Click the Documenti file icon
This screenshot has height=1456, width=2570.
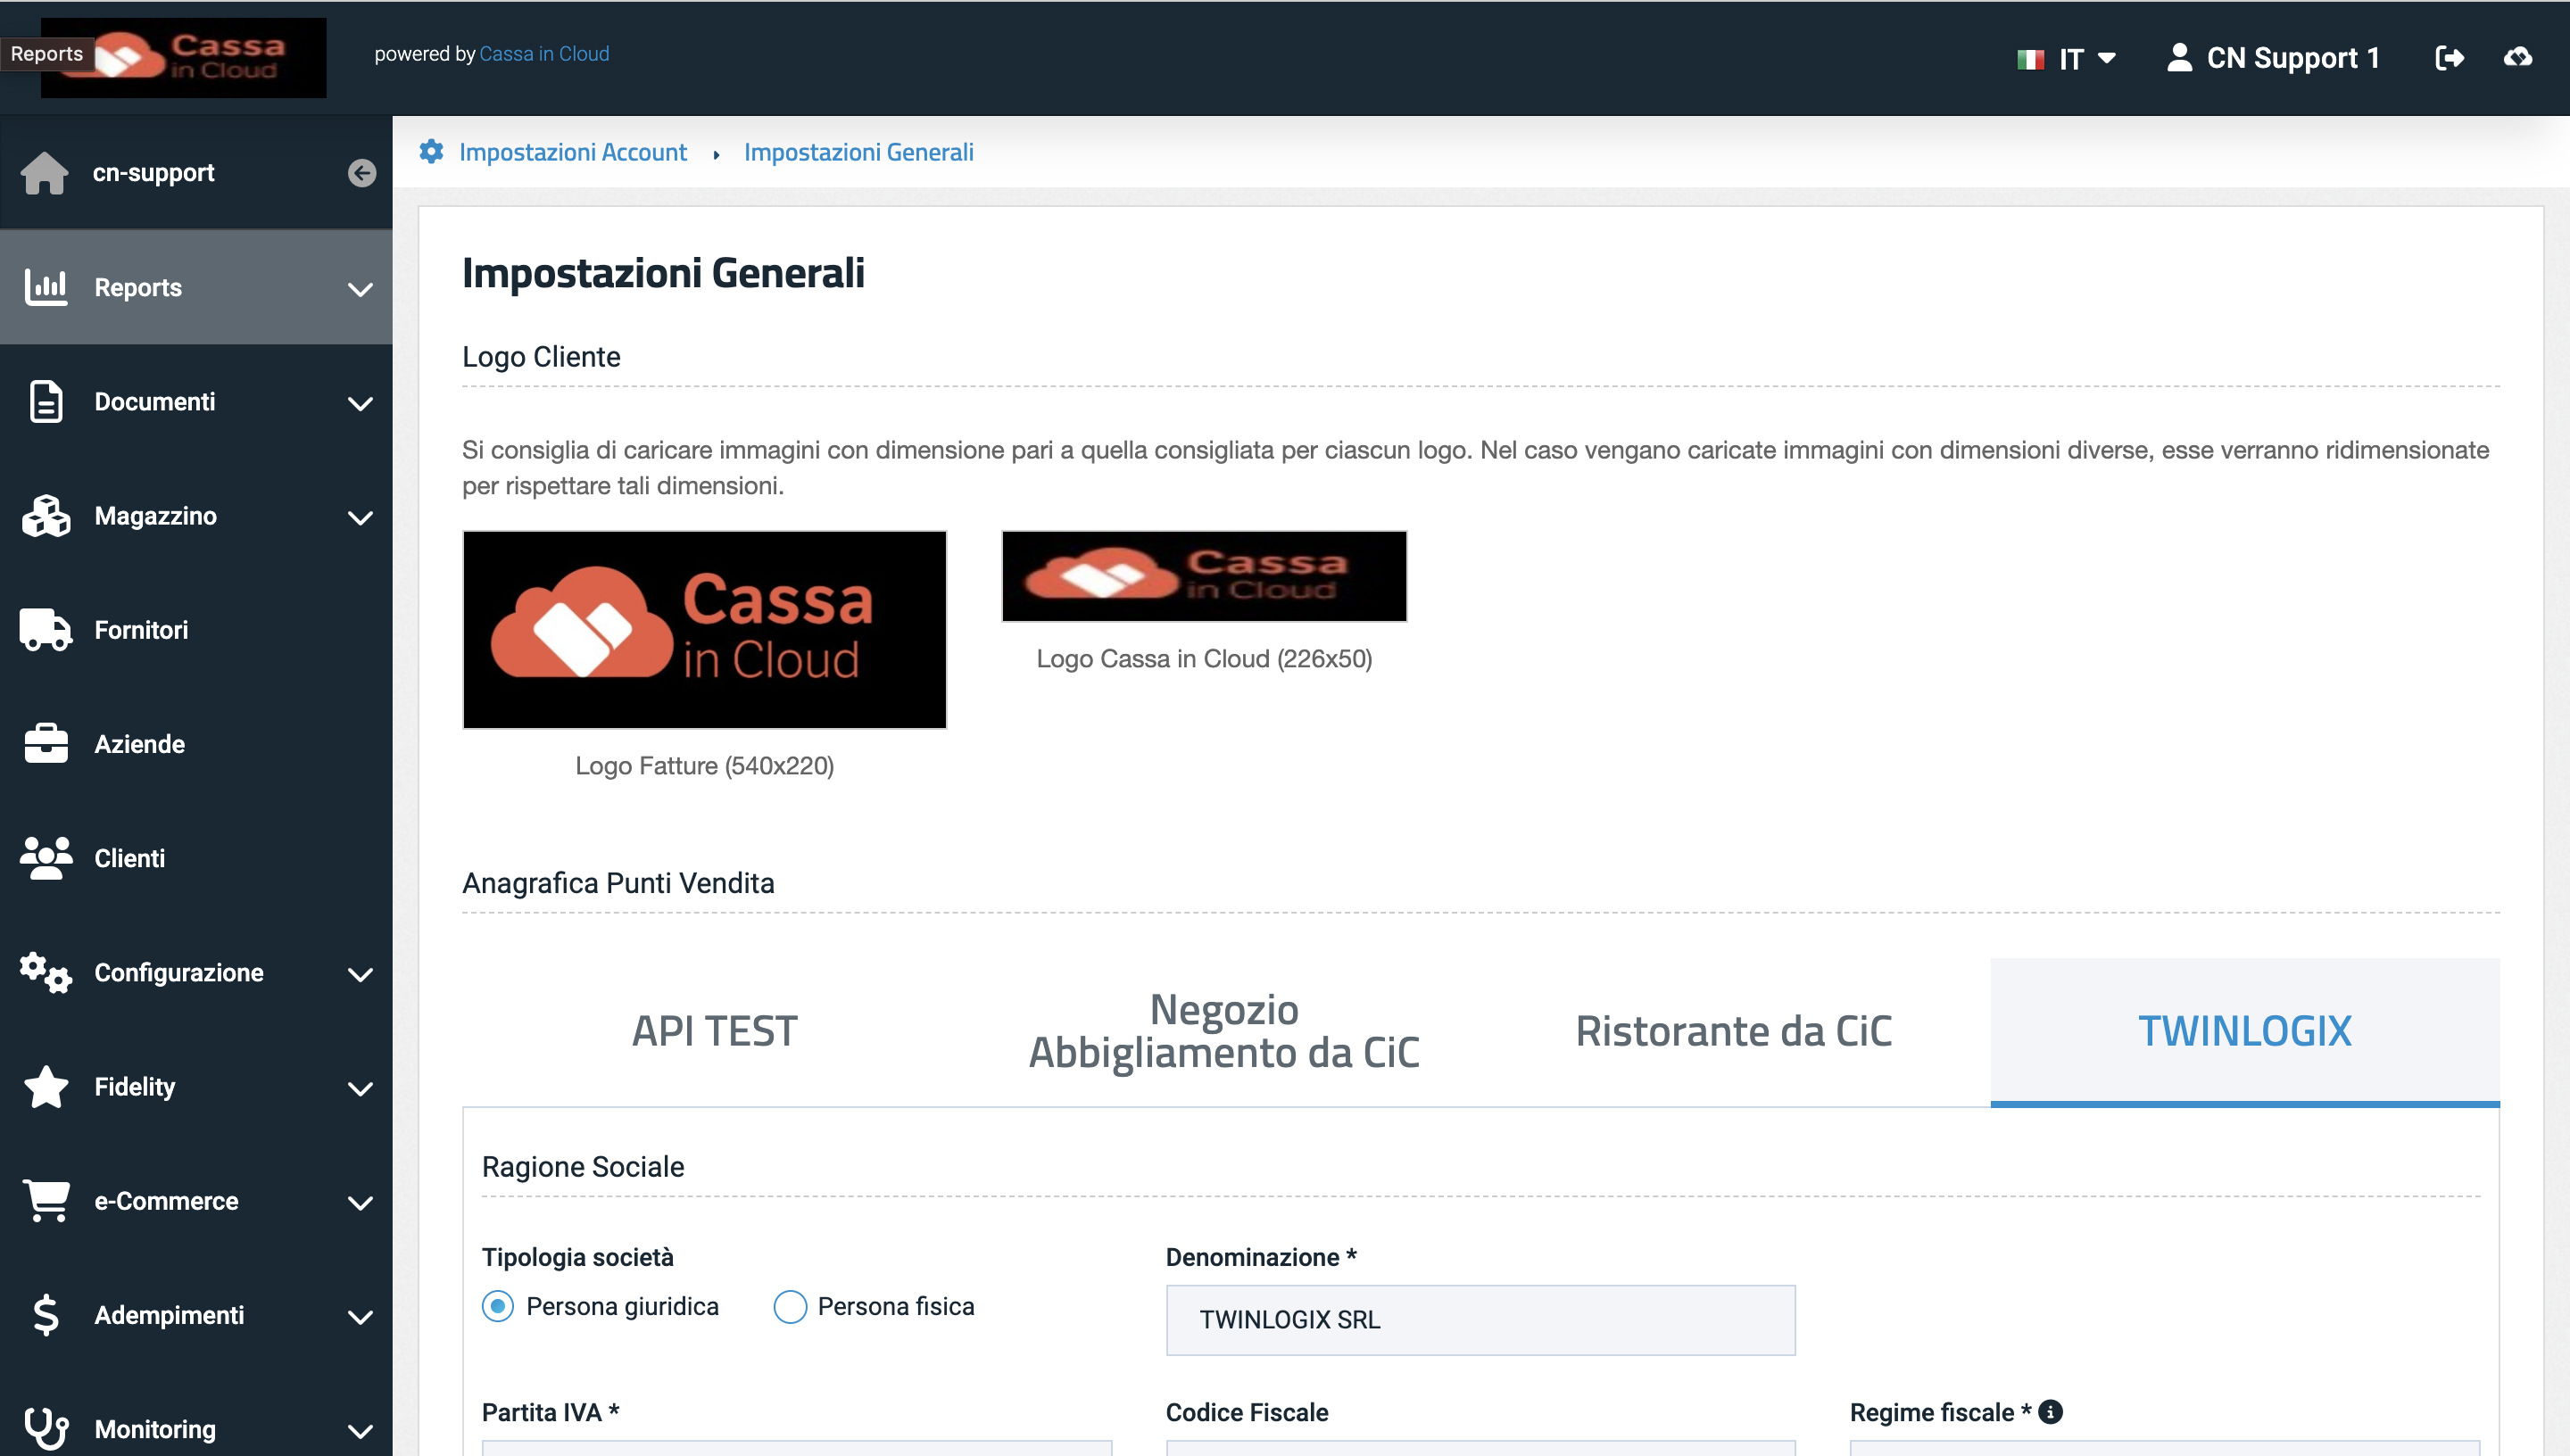point(46,401)
